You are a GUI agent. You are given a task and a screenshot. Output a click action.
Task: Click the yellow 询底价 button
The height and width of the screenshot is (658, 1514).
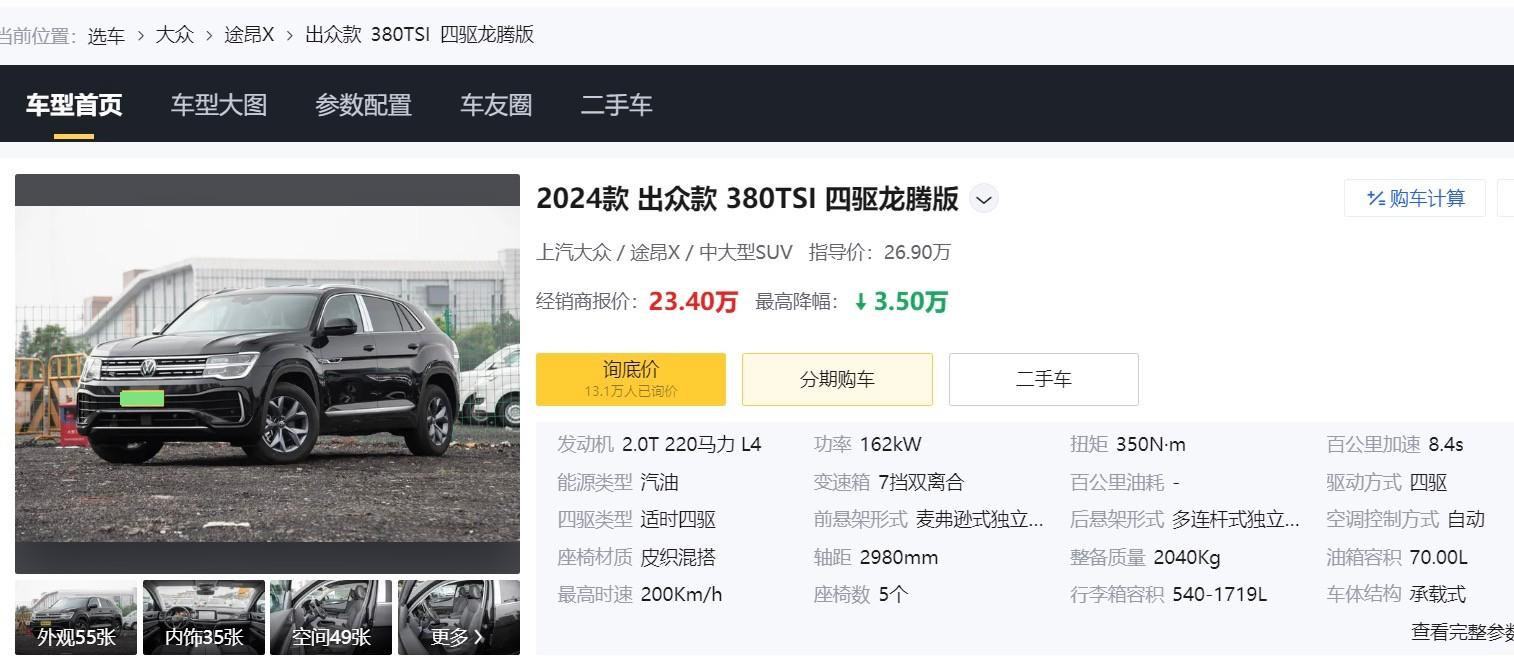(x=630, y=379)
